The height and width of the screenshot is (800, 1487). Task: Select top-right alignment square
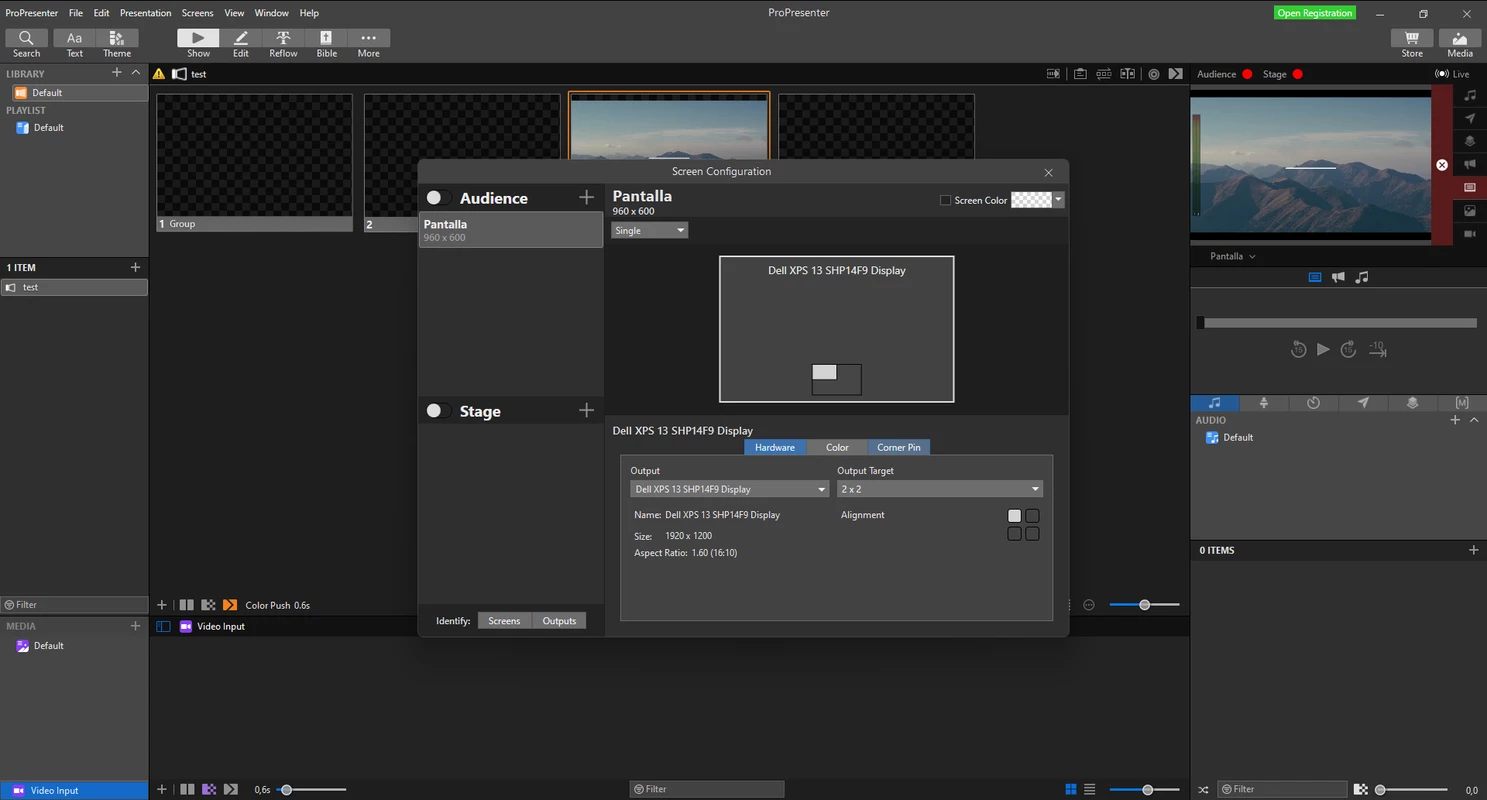[x=1033, y=516]
